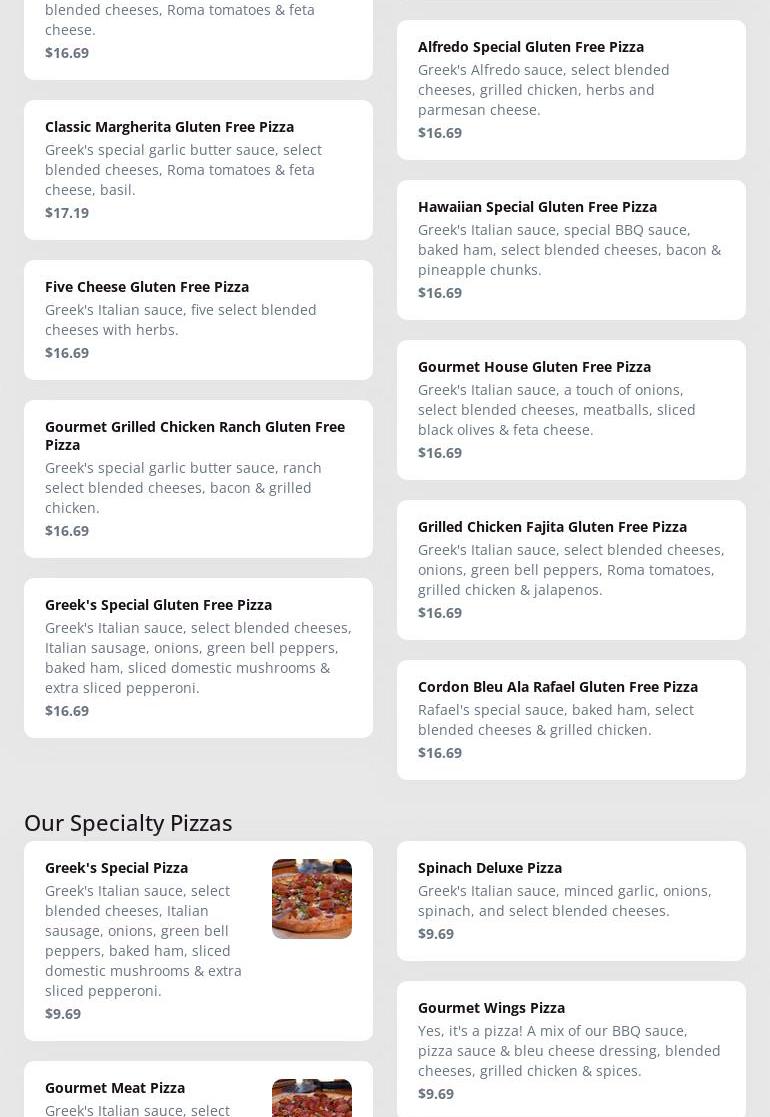This screenshot has width=770, height=1117.
Task: Click the Cordon Bleu pizza description text
Action: coord(555,720)
